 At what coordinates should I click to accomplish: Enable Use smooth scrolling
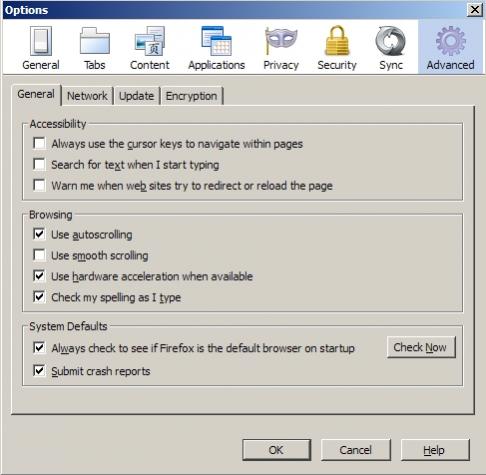coord(39,255)
